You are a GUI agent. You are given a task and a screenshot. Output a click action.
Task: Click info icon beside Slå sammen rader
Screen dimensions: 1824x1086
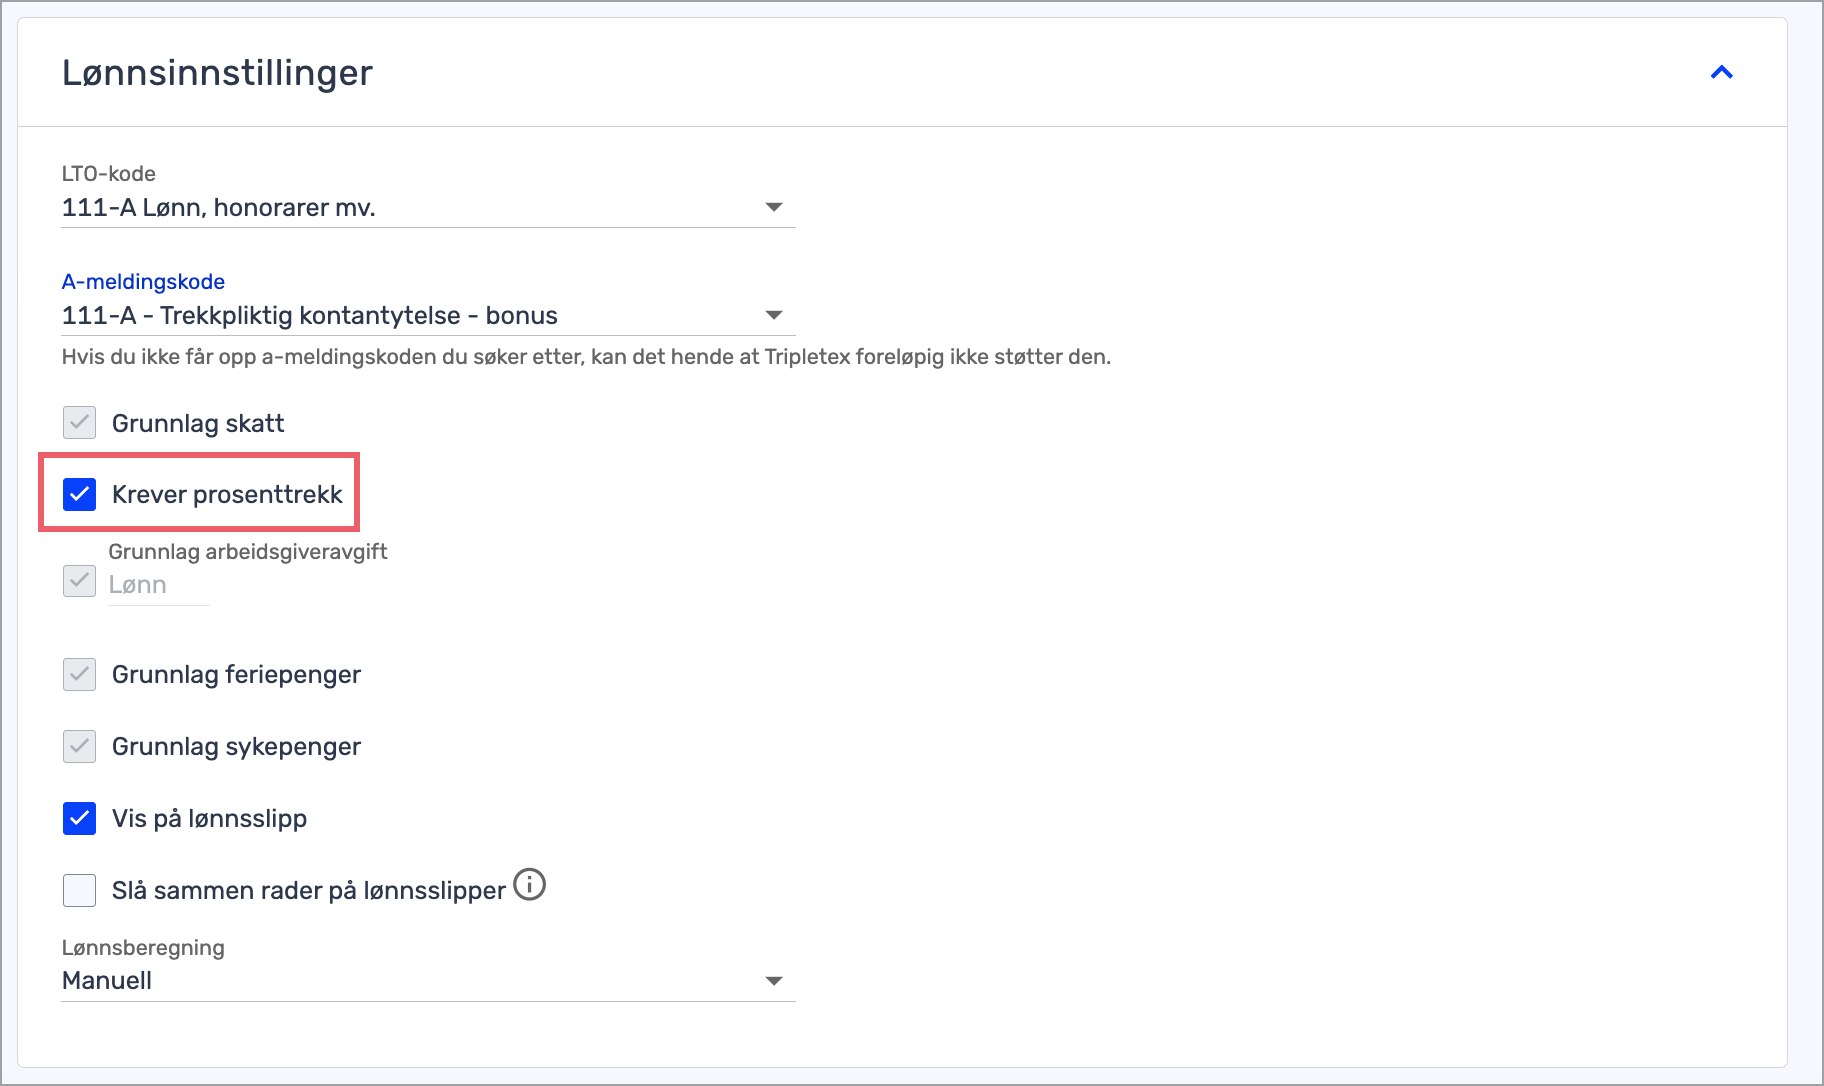pos(529,885)
